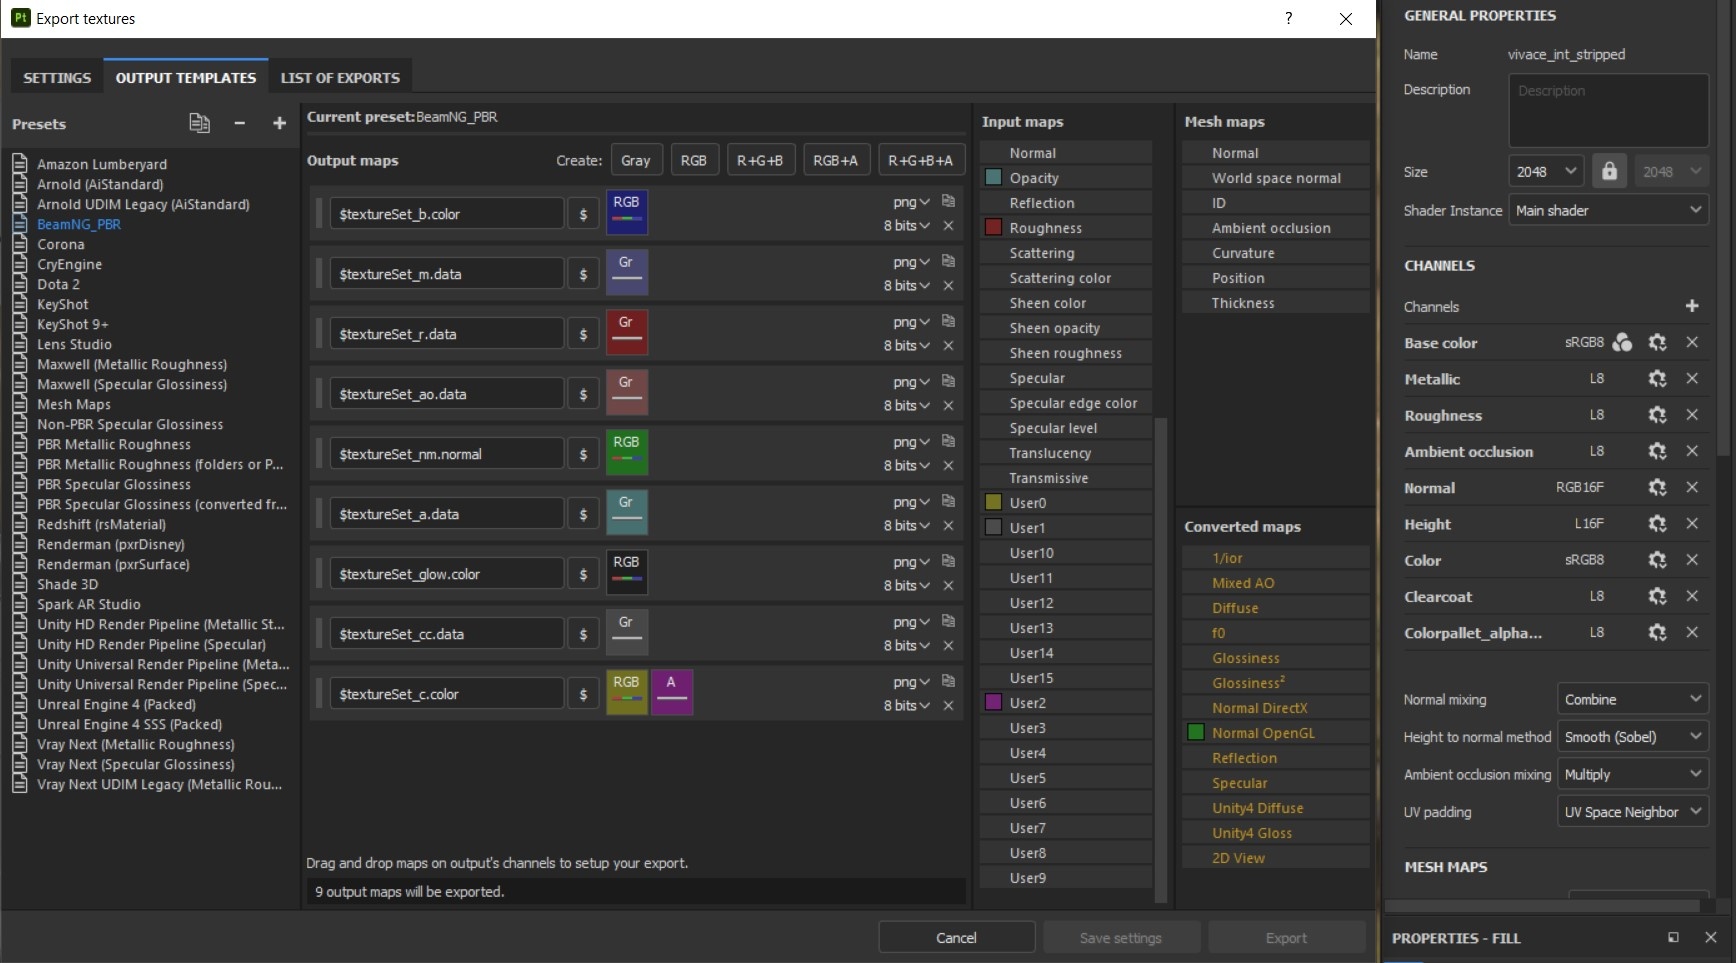Add a new preset with plus icon
Screen dimensions: 1736x963
pos(279,123)
